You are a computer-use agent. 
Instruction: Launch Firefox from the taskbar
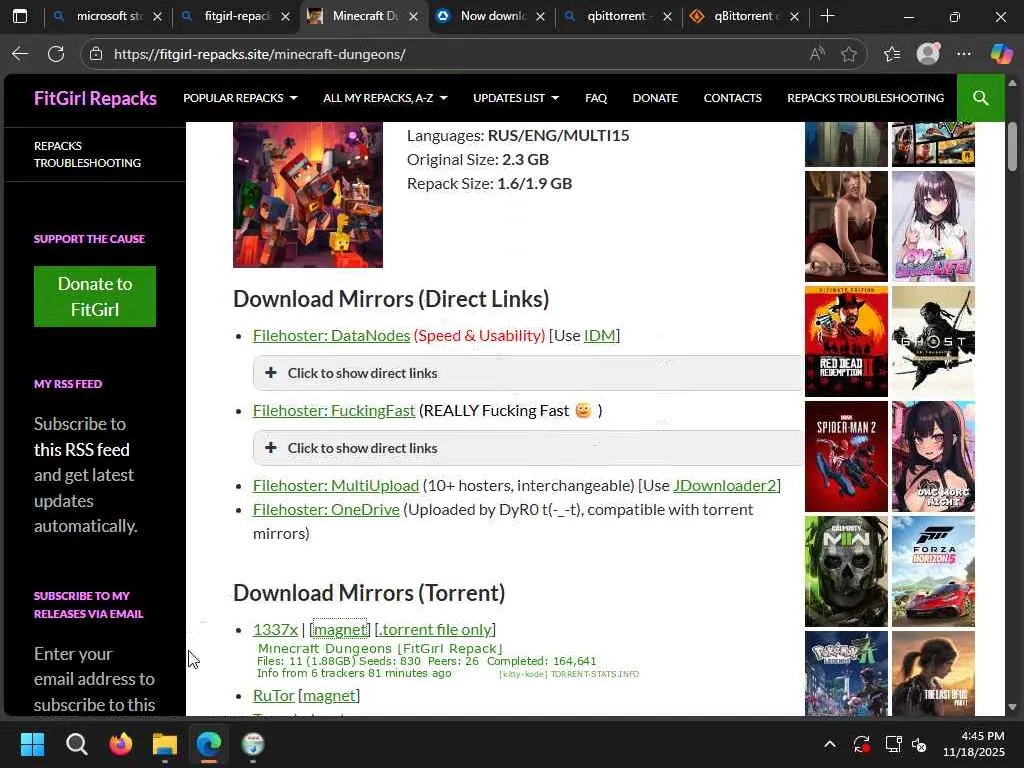tap(121, 744)
